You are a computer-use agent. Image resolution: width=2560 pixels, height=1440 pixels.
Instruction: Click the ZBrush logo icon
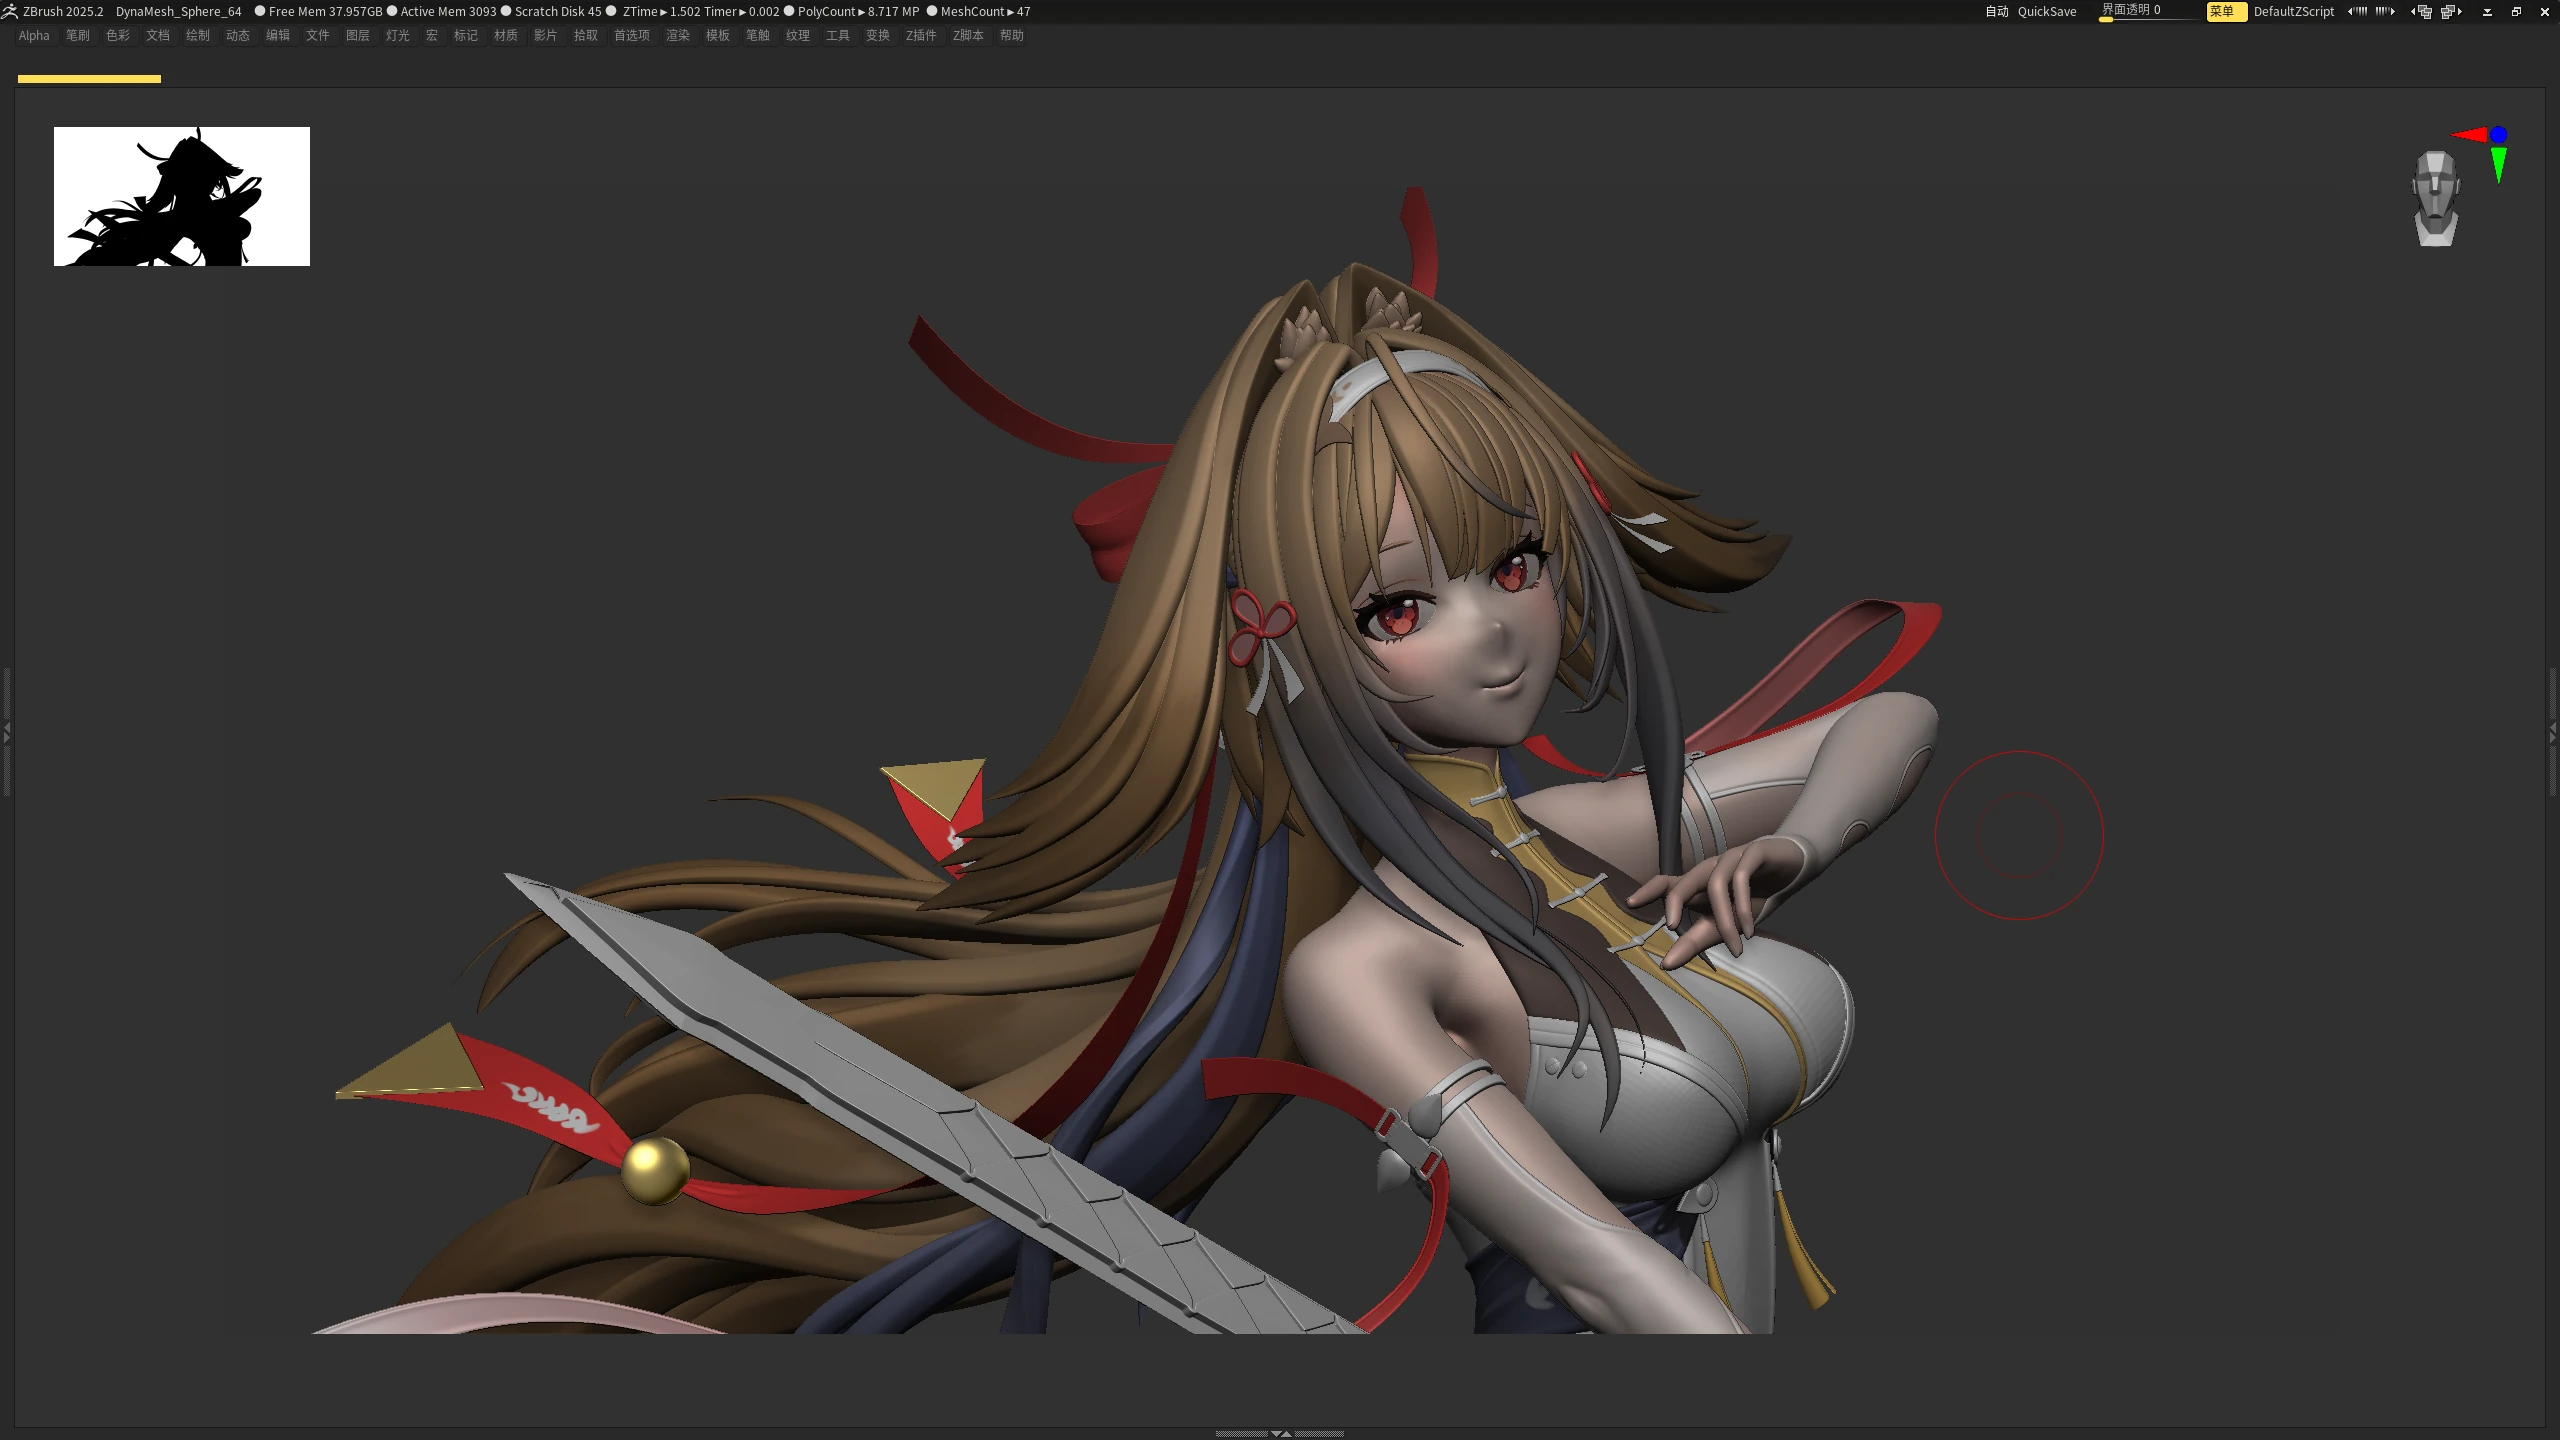point(10,11)
